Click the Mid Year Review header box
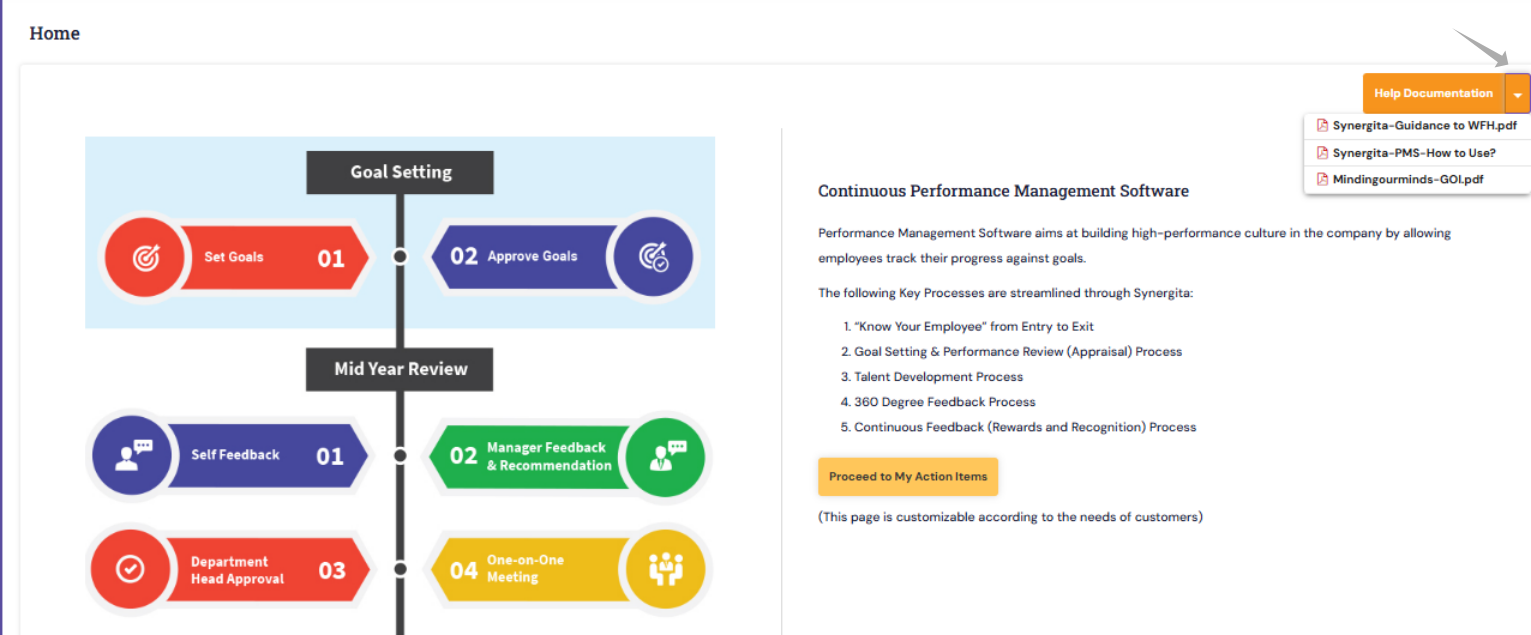The width and height of the screenshot is (1531, 635). click(400, 369)
